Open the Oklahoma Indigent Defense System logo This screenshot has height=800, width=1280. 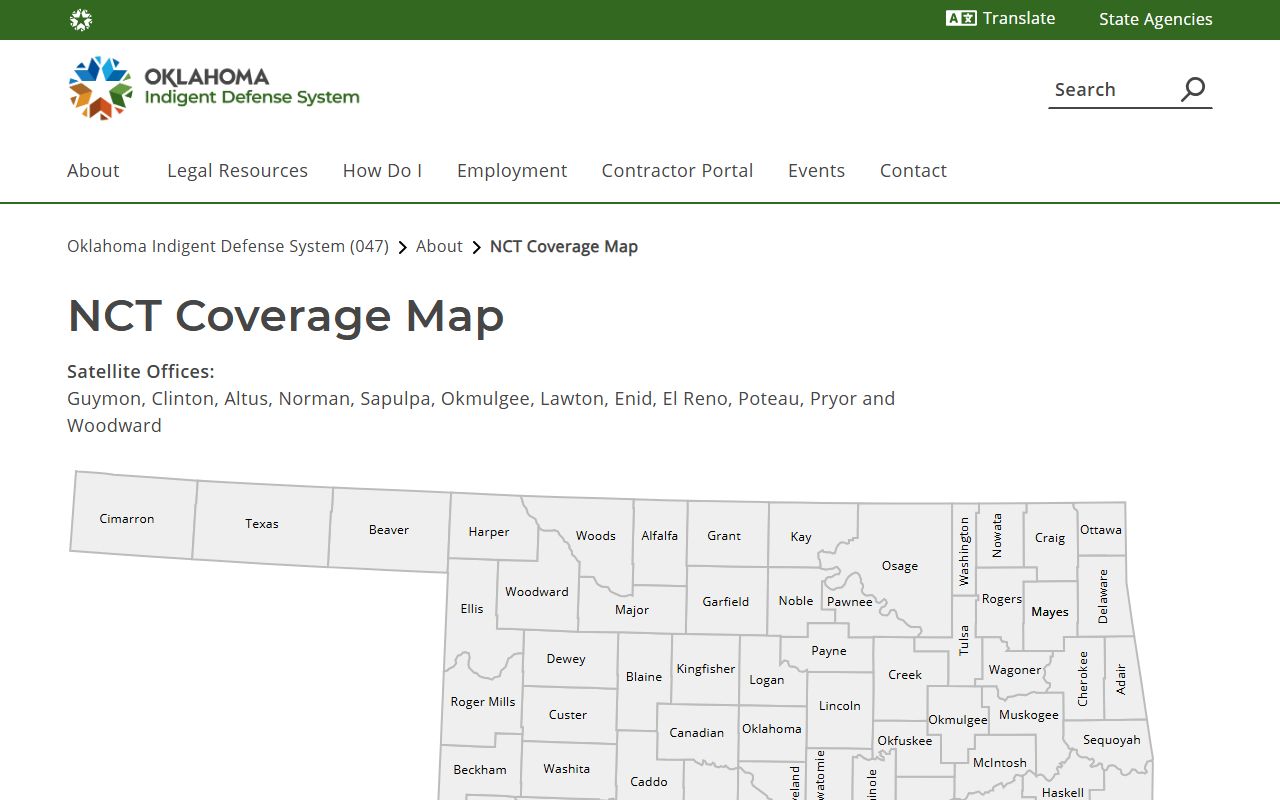[x=214, y=88]
